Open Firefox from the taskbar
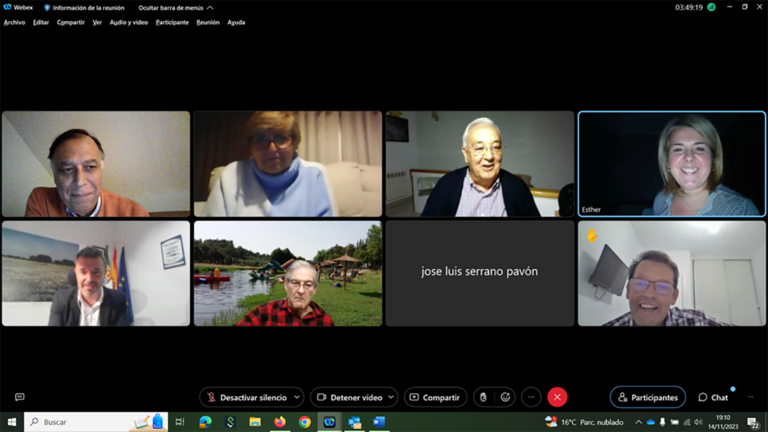Image resolution: width=768 pixels, height=432 pixels. [280, 422]
